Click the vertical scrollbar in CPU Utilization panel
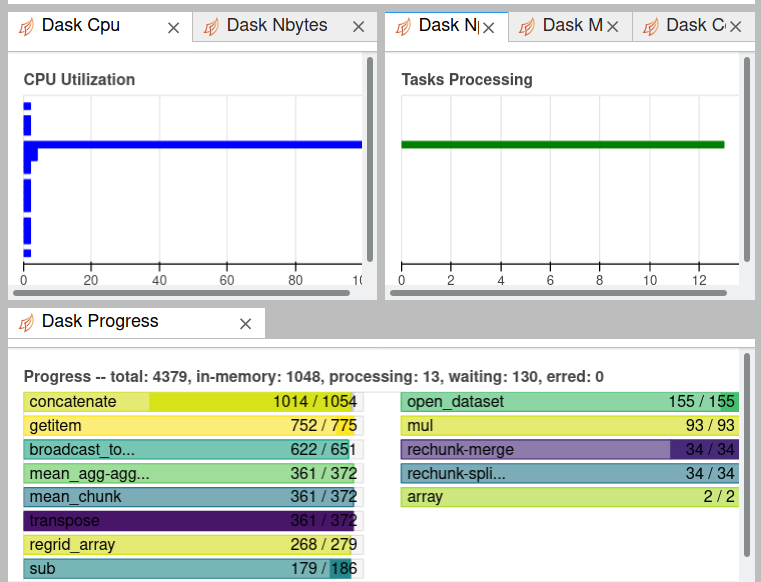This screenshot has height=582, width=761. tap(370, 160)
